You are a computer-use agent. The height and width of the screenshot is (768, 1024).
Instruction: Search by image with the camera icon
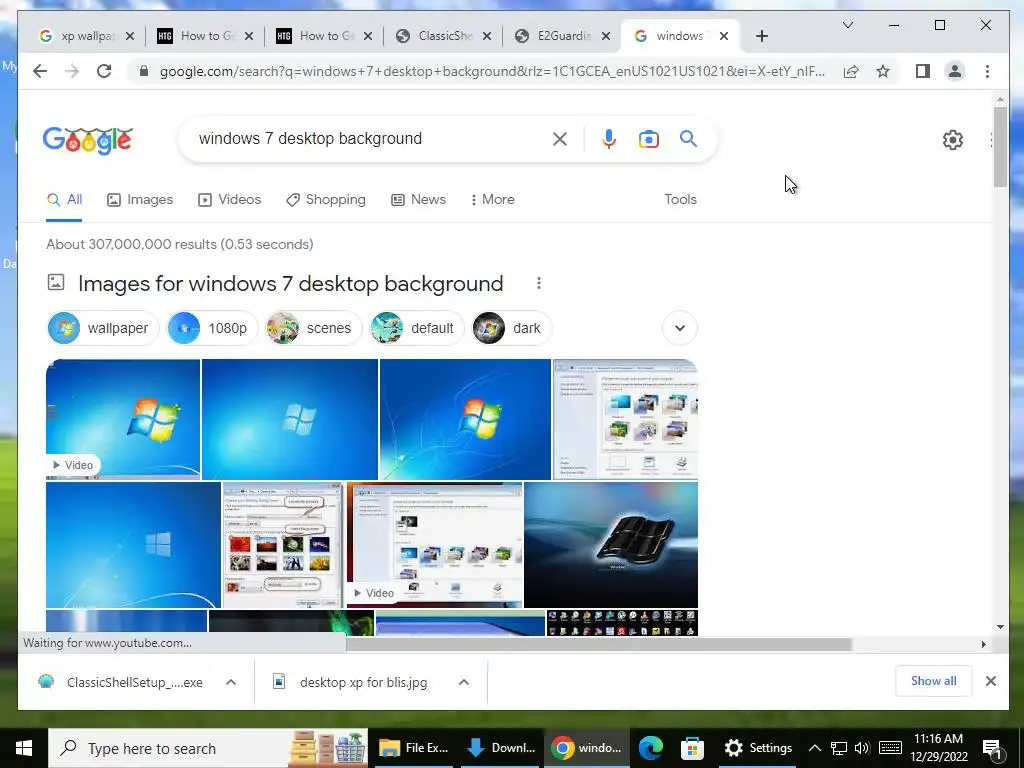(648, 139)
